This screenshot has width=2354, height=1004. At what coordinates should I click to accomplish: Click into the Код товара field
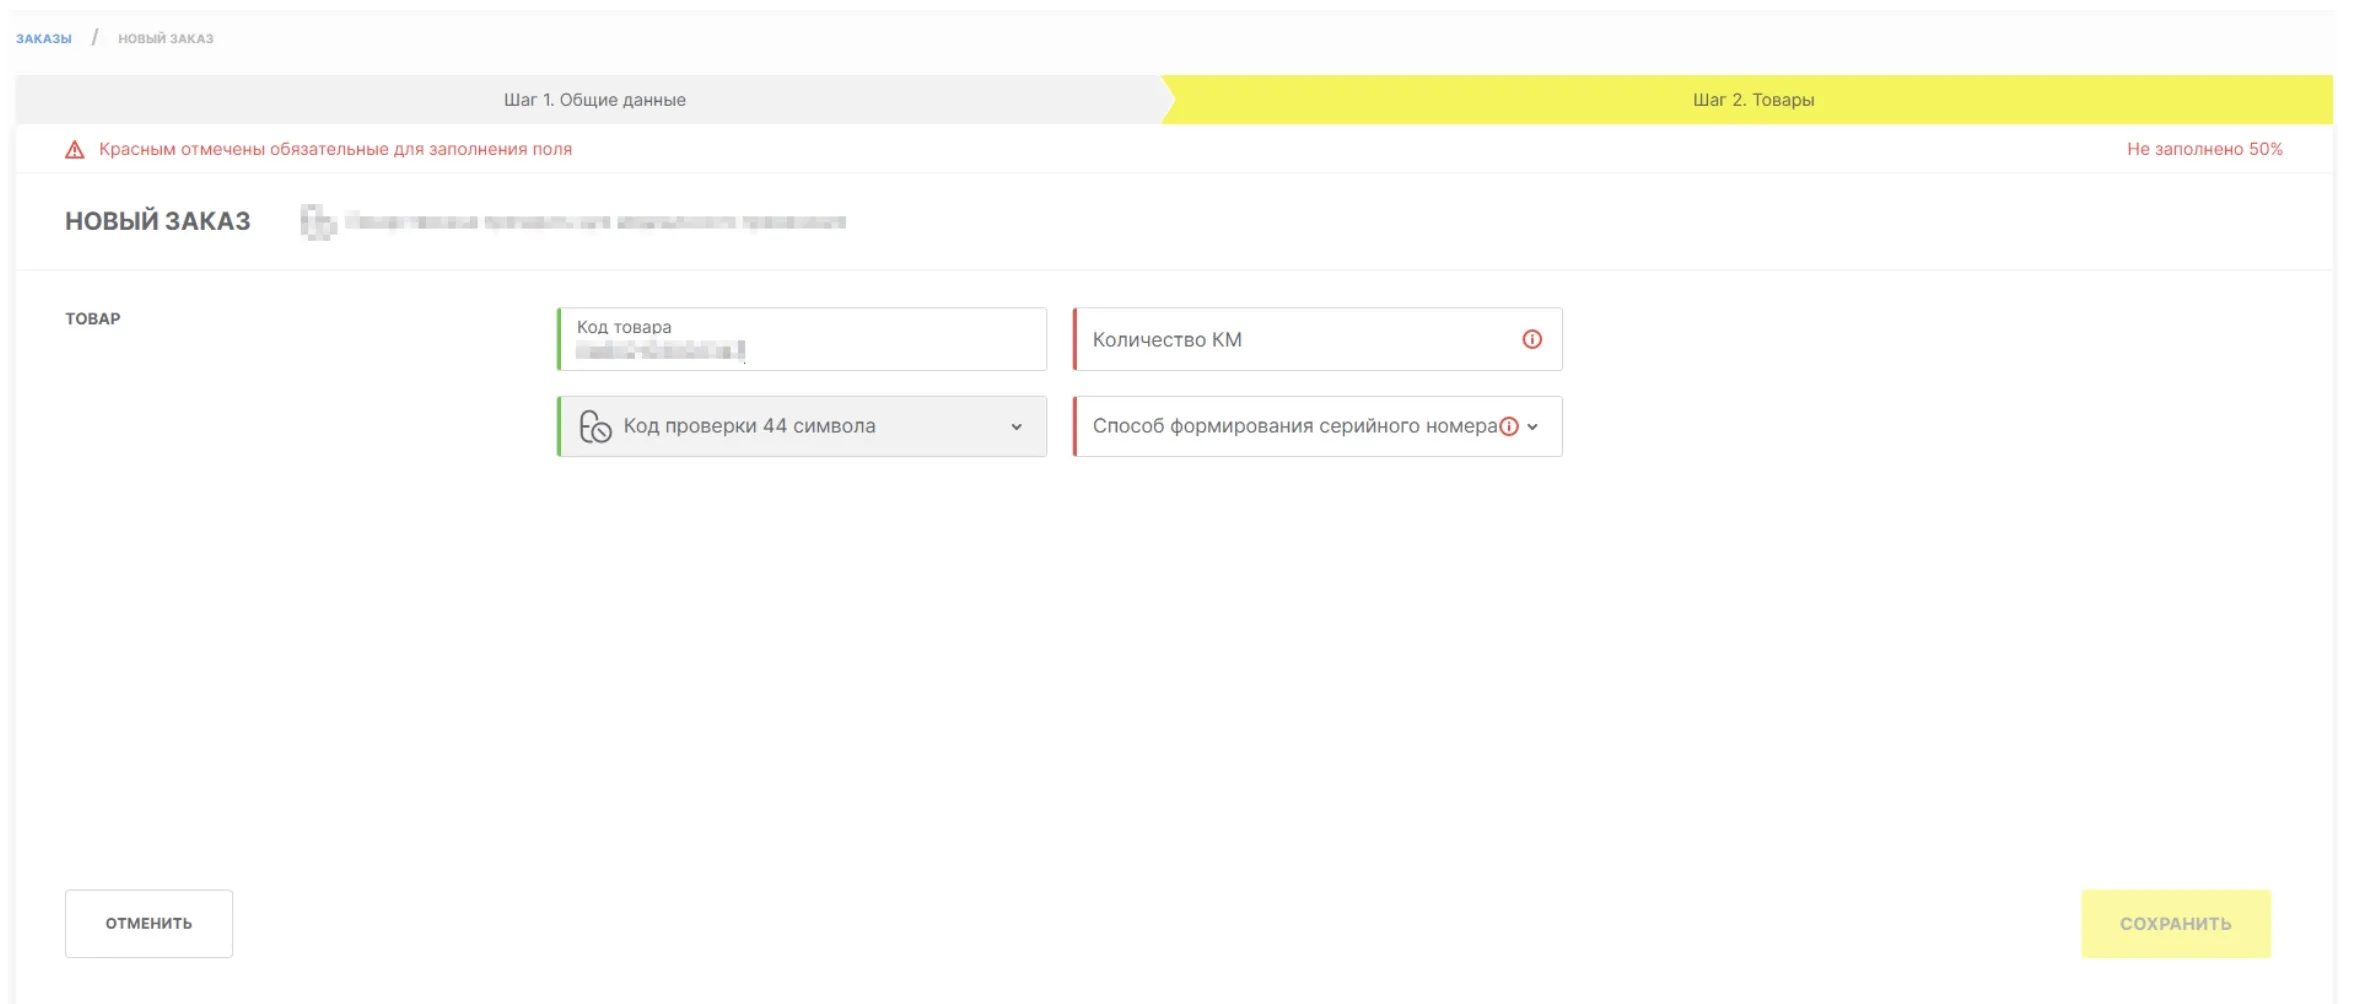pyautogui.click(x=800, y=348)
